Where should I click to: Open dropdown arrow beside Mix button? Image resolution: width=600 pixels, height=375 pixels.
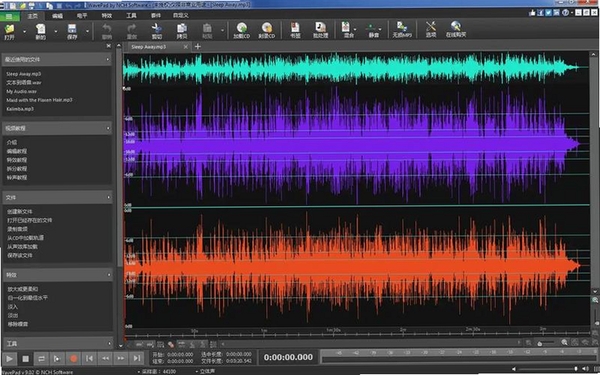(x=355, y=29)
